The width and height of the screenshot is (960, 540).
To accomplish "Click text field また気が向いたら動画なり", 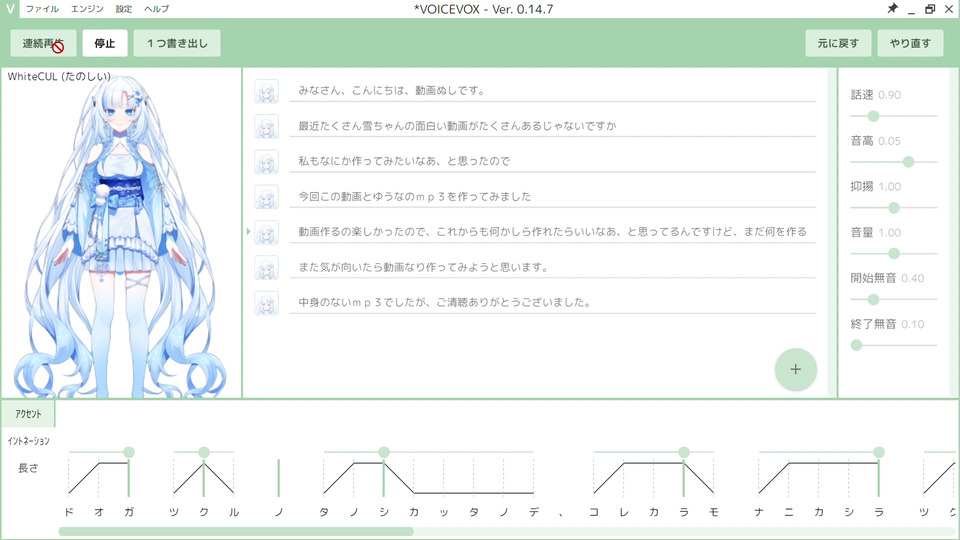I will (x=552, y=268).
